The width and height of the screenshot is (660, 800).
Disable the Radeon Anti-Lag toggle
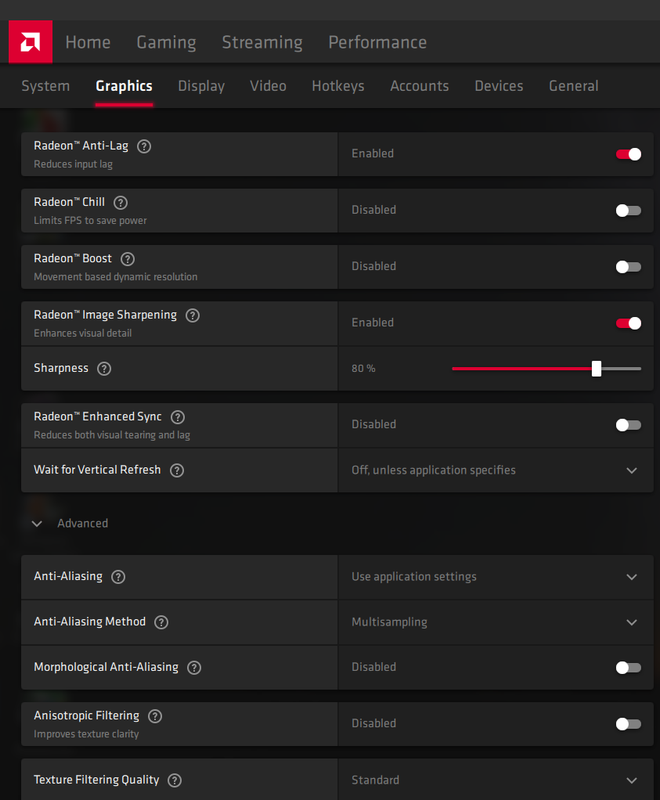pyautogui.click(x=628, y=154)
